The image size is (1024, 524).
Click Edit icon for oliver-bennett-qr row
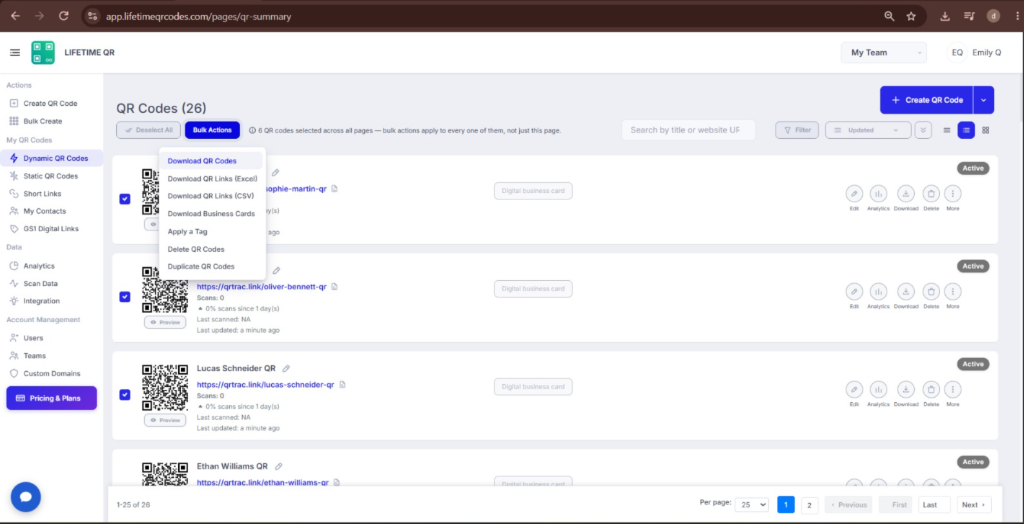coord(854,291)
